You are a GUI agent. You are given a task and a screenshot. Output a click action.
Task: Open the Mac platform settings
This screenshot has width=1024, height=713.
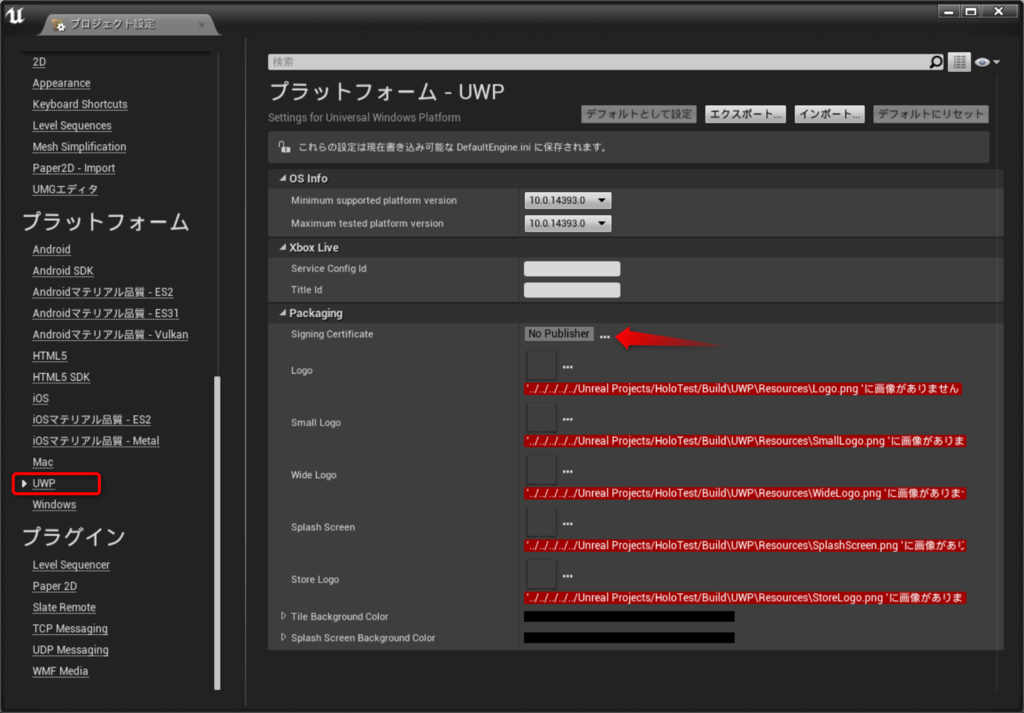(x=43, y=462)
